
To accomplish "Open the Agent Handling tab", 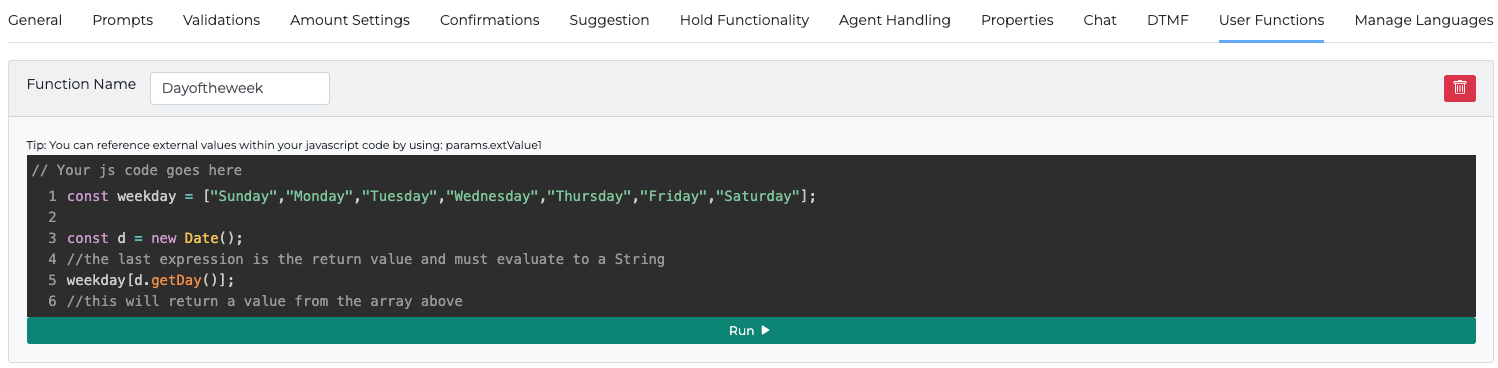I will tap(895, 20).
